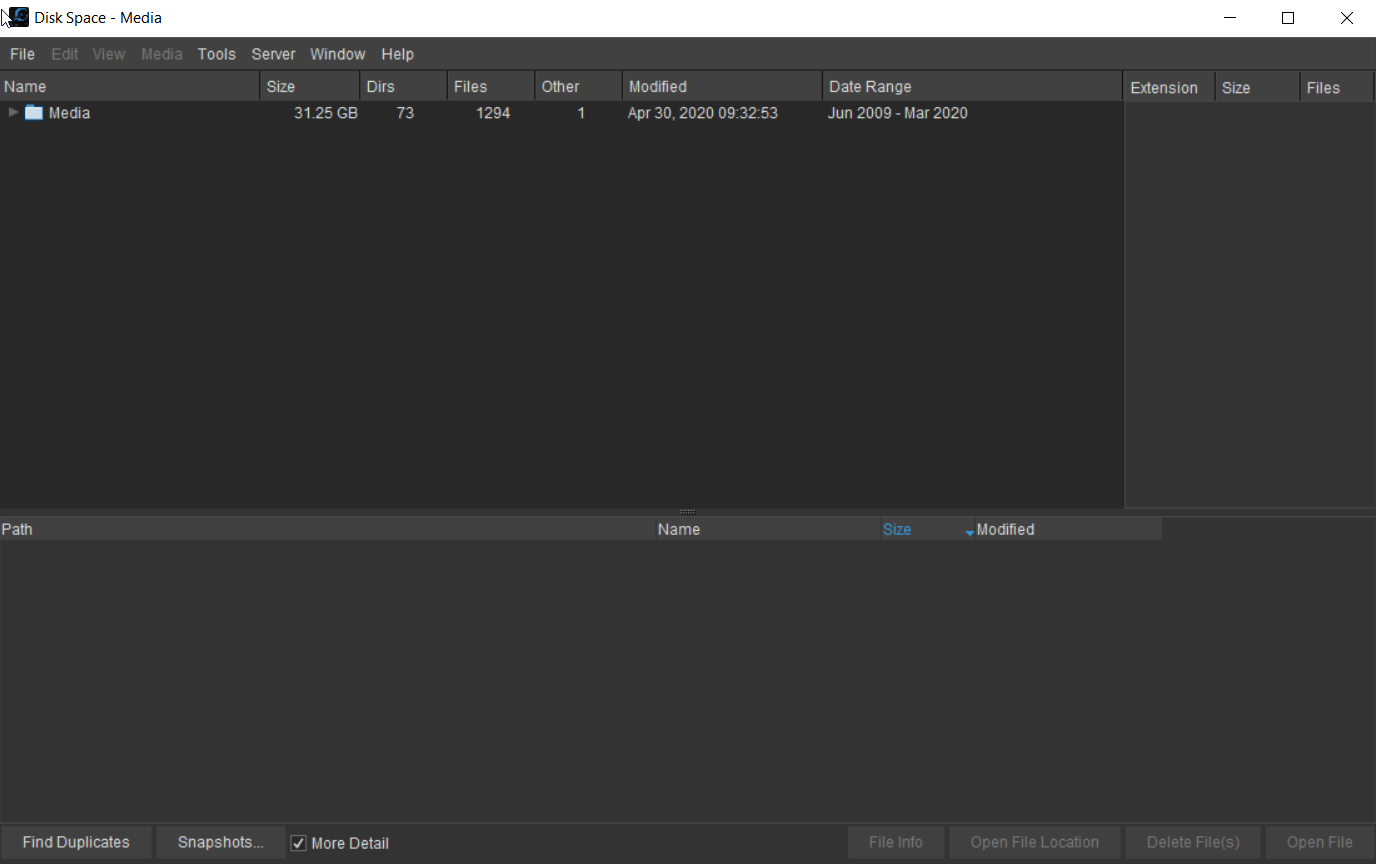Click the blue sort arrow before Modified
The image size is (1376, 864).
(x=969, y=533)
